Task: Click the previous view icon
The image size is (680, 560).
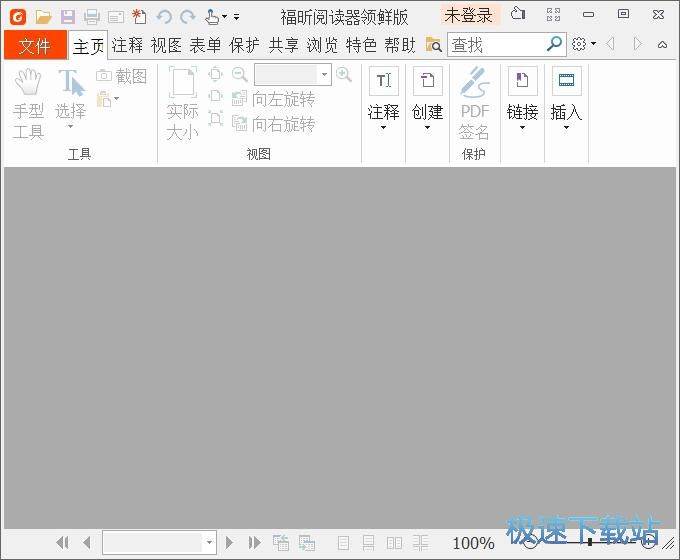Action: pos(281,543)
